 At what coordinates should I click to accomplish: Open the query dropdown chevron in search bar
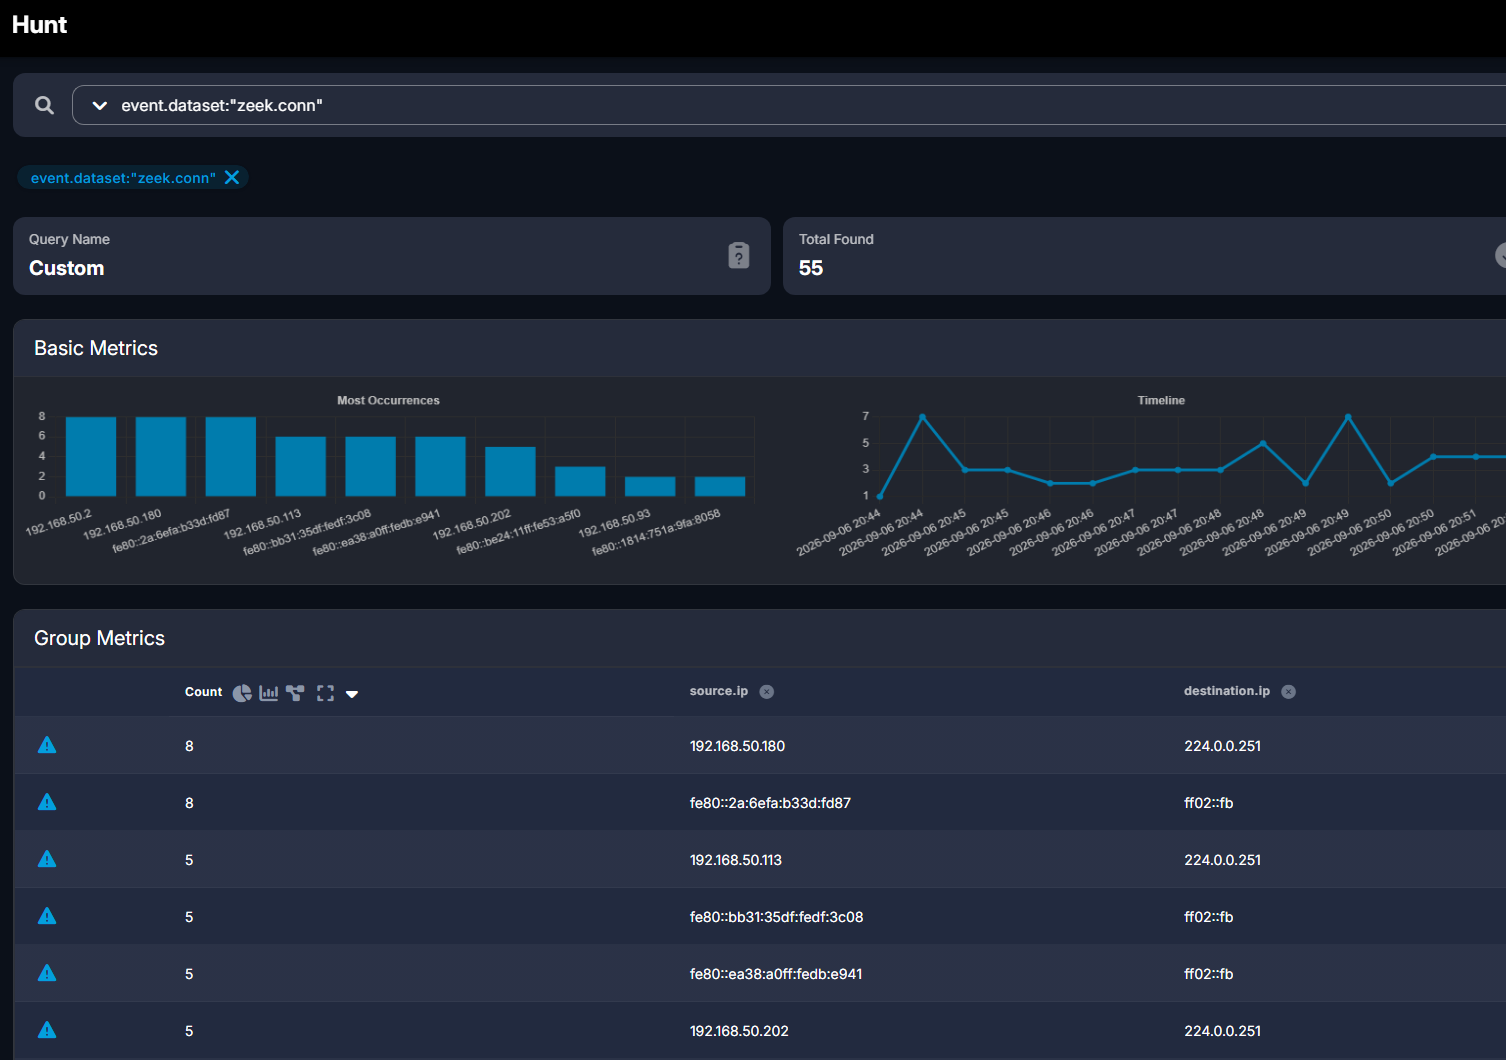tap(99, 105)
